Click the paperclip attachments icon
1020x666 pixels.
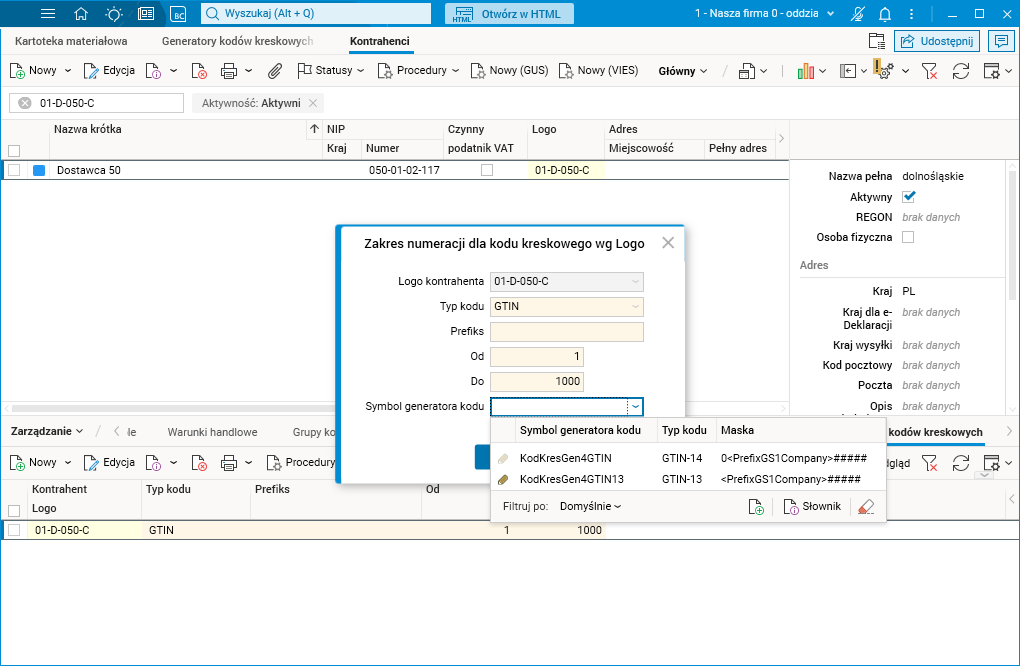[x=275, y=71]
